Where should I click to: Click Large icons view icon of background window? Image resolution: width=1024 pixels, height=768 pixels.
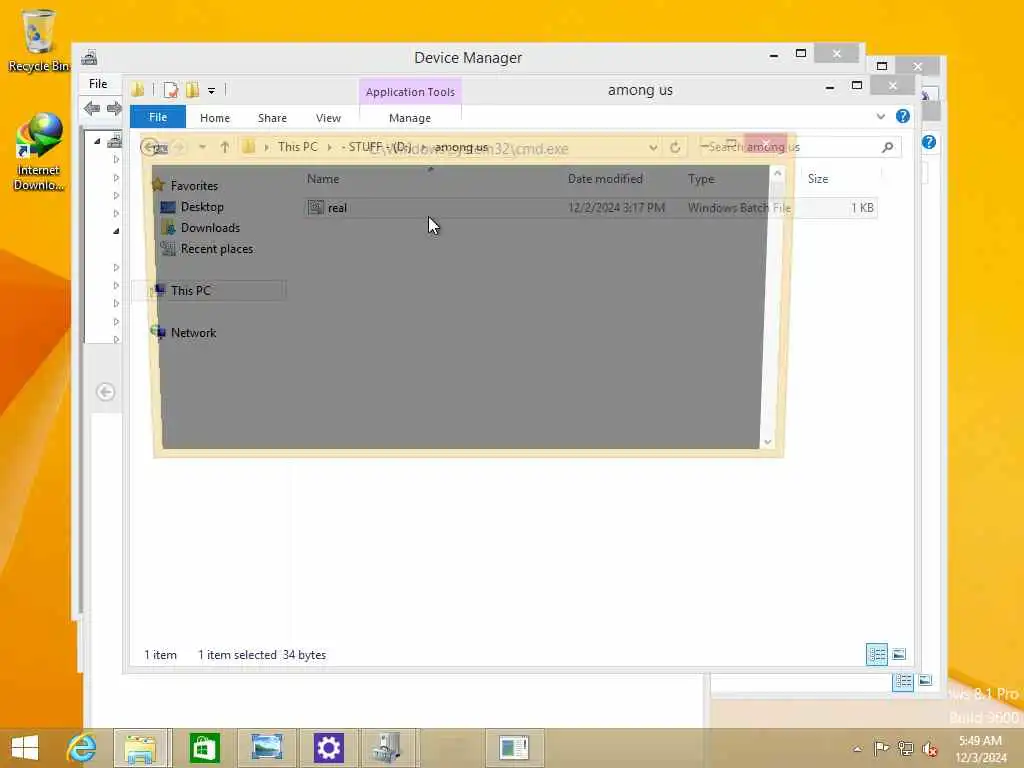point(925,680)
